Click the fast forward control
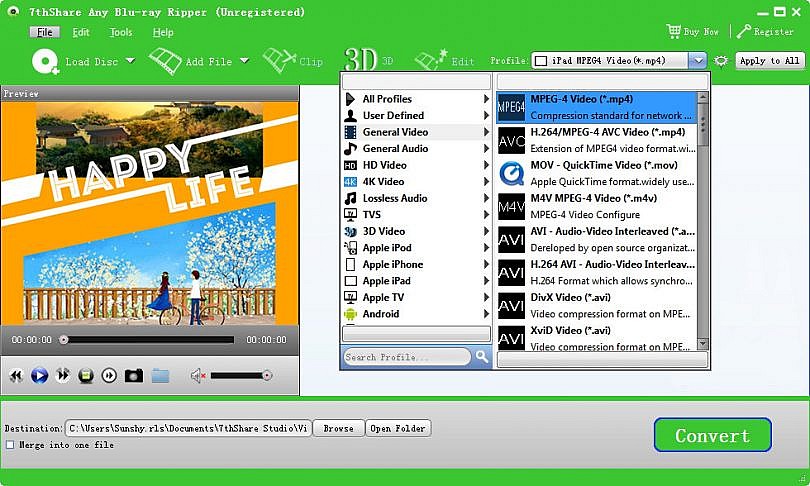 coord(63,375)
